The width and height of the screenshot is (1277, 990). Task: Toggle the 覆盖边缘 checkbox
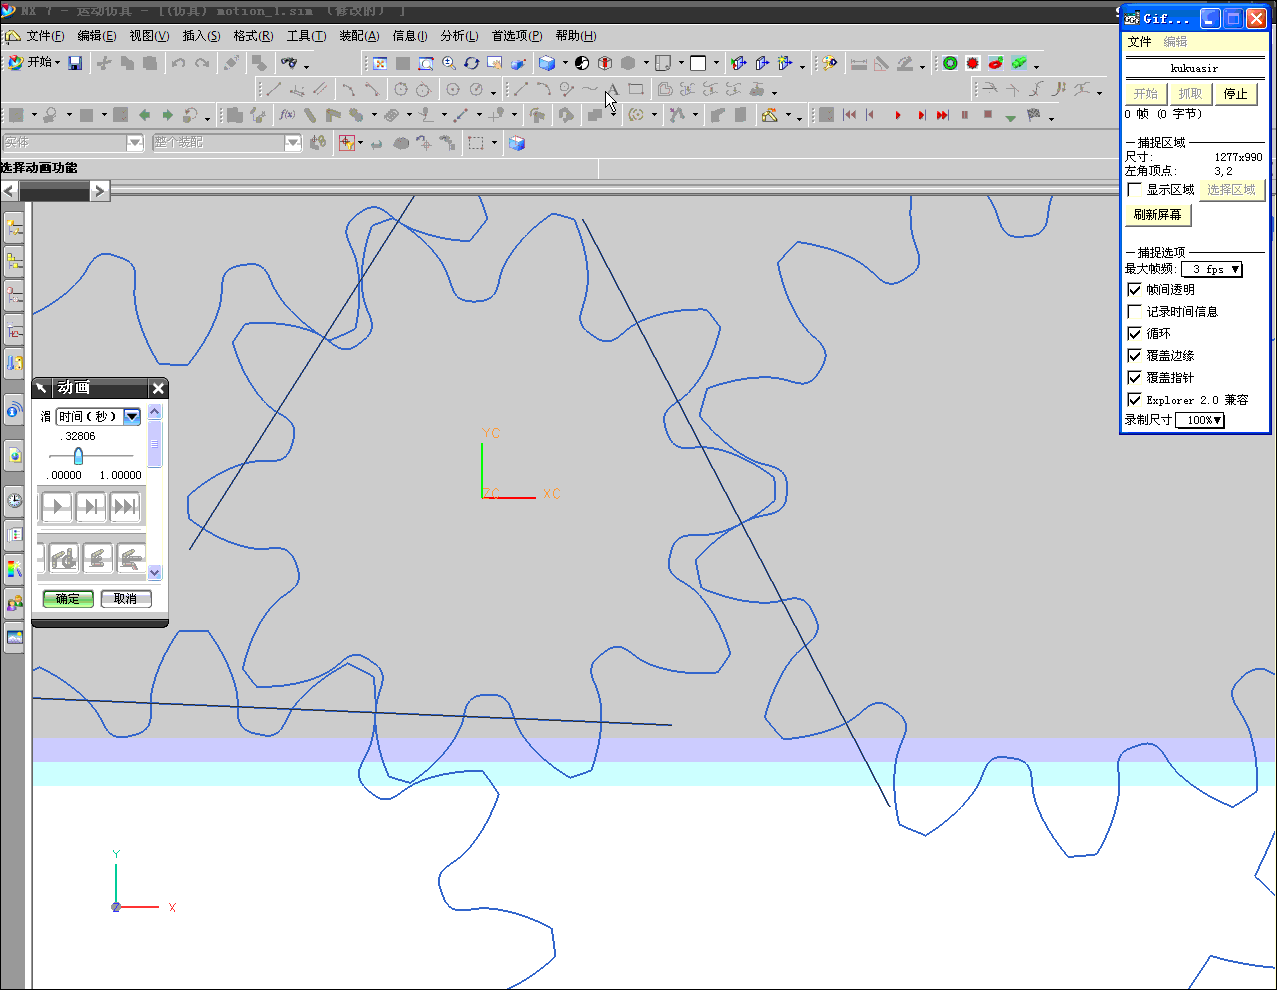click(x=1134, y=355)
